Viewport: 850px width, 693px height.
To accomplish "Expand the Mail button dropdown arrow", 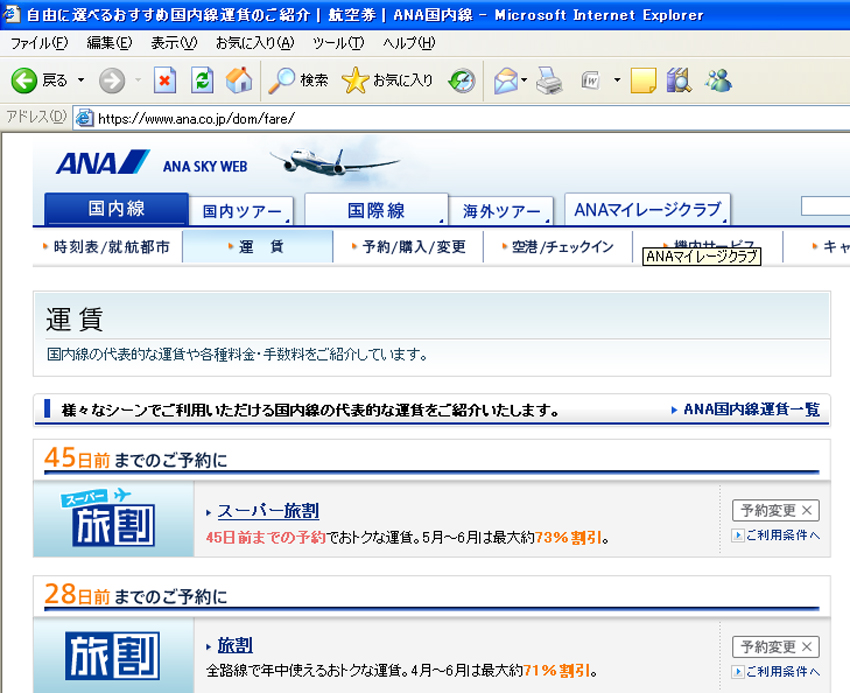I will [524, 80].
